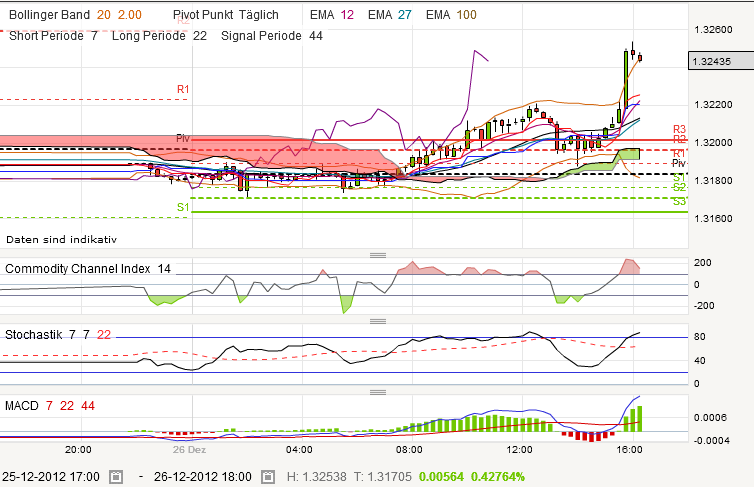Click the 1.32000 price axis label

click(x=713, y=143)
